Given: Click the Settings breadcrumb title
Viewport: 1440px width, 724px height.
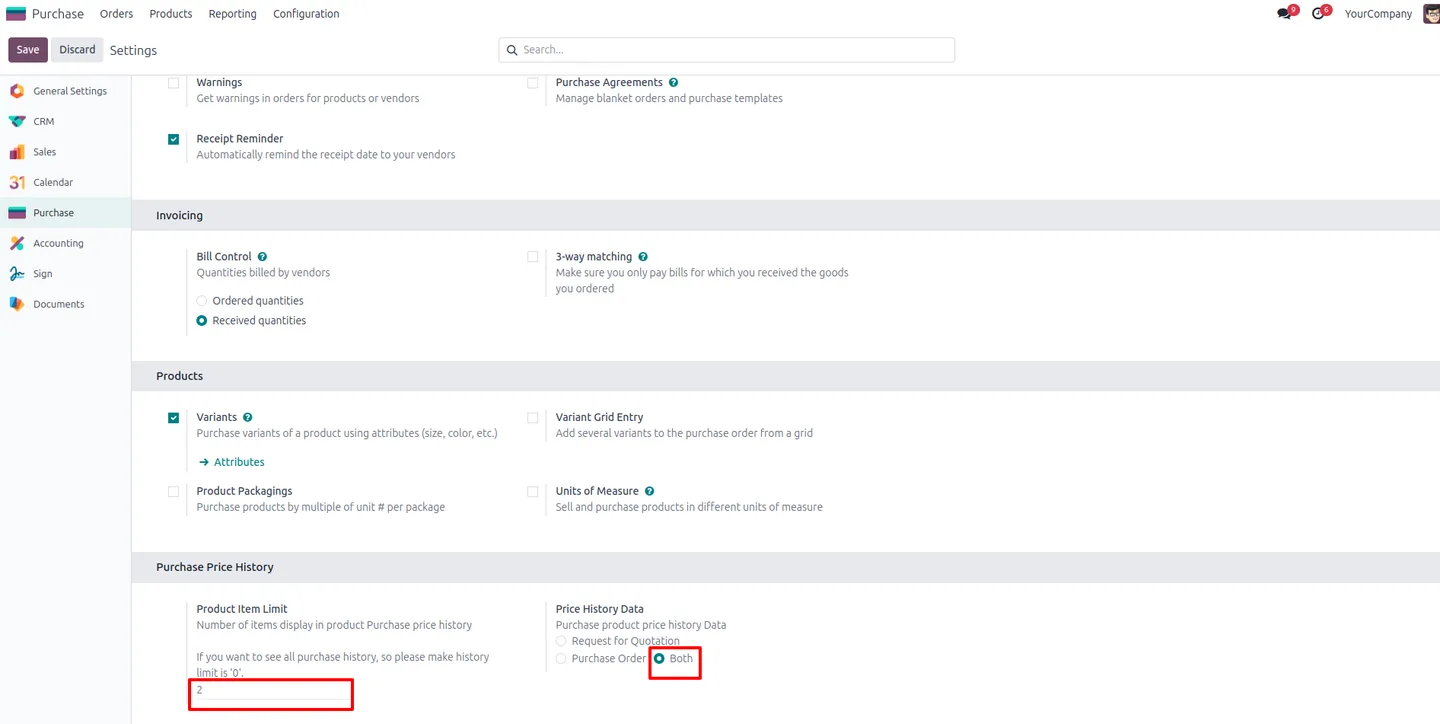Looking at the screenshot, I should [133, 50].
